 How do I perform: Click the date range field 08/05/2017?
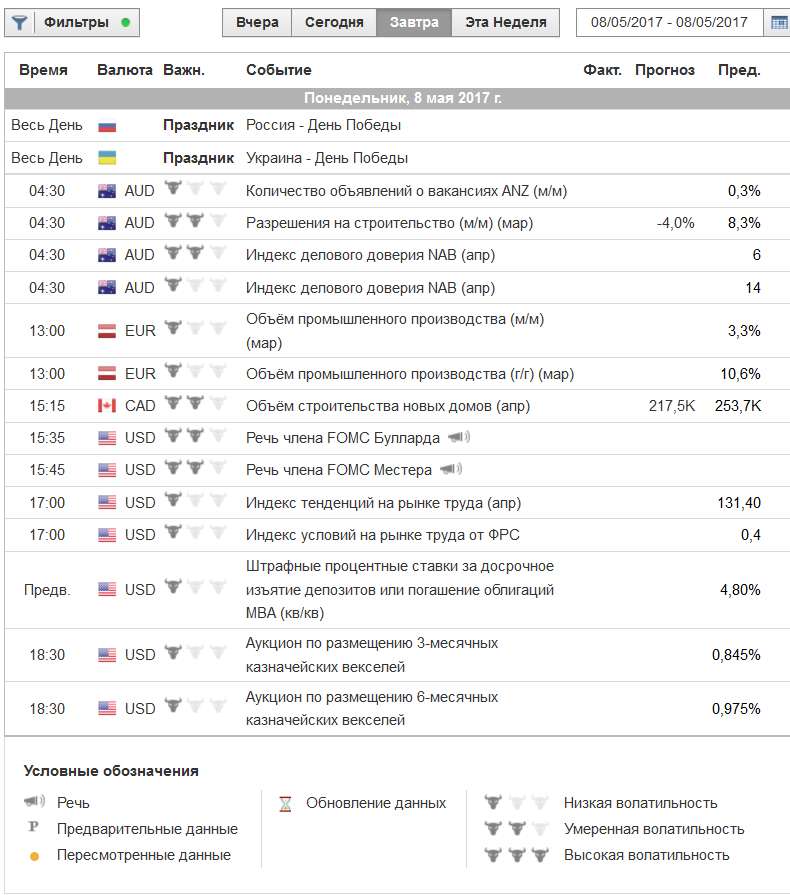[x=669, y=23]
